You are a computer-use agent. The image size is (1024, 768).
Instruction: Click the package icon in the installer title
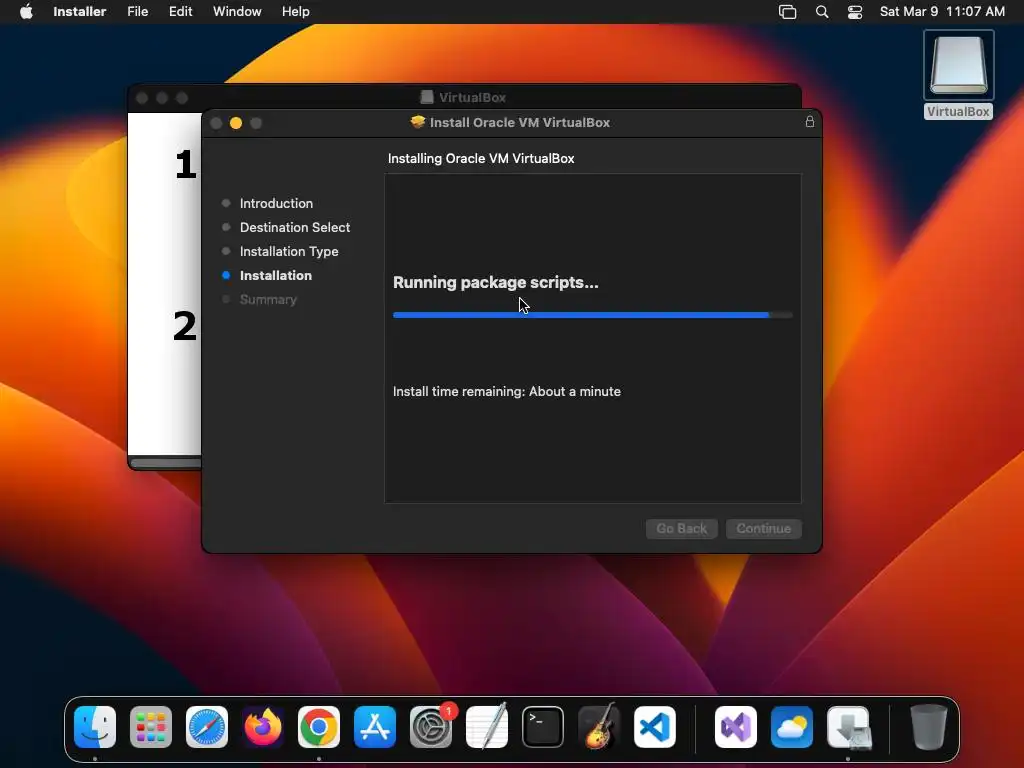(x=417, y=122)
